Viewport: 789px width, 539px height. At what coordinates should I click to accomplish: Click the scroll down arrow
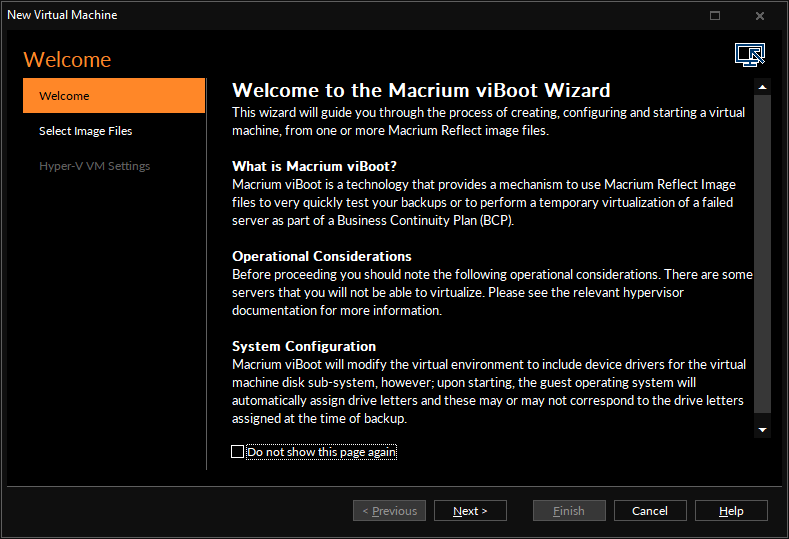[x=762, y=430]
